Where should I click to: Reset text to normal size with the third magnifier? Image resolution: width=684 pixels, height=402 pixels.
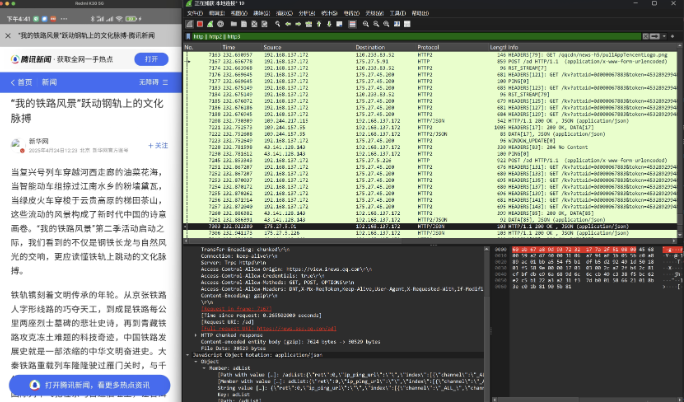pyautogui.click(x=386, y=24)
